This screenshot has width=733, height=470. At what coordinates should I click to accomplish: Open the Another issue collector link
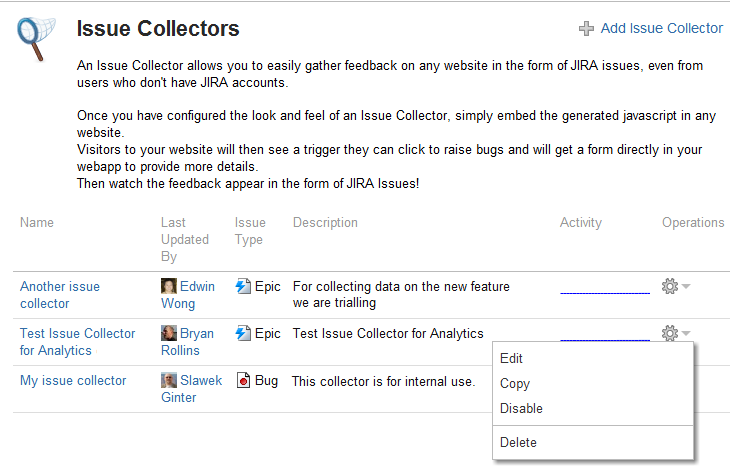[60, 295]
